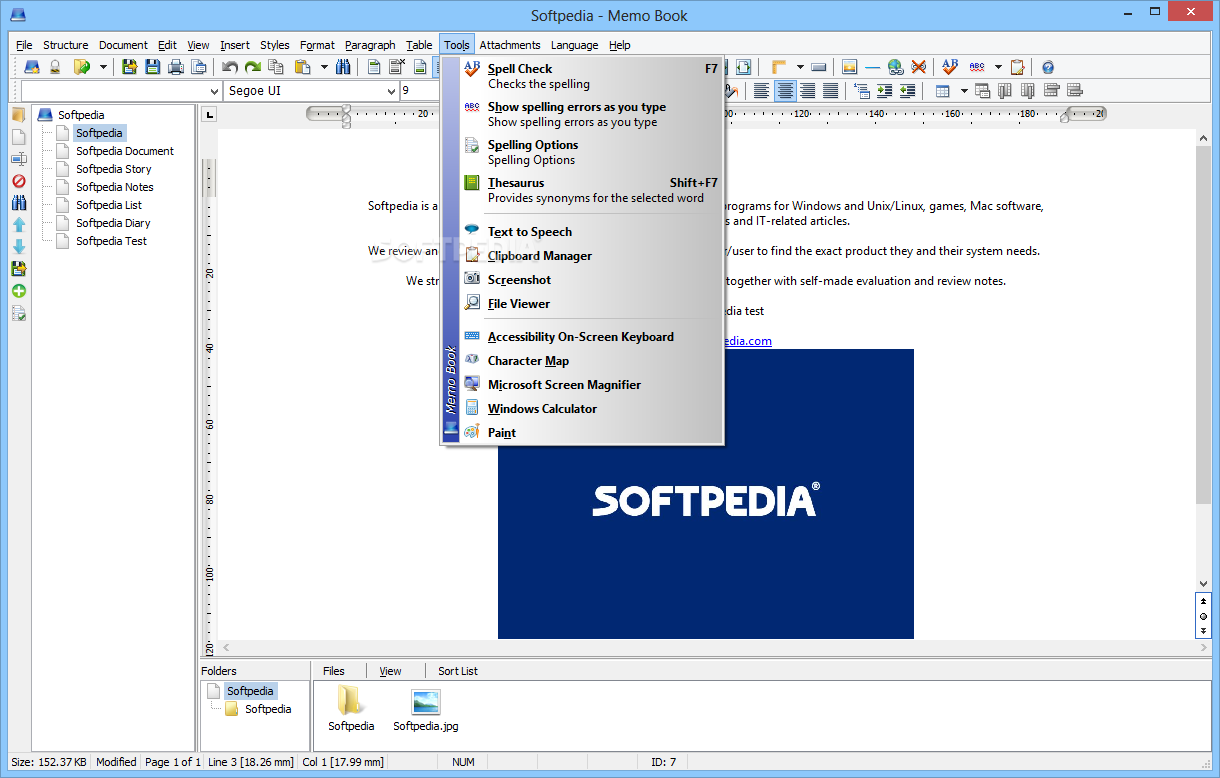Click the AB spell check toolbar icon
The width and height of the screenshot is (1220, 778).
(950, 67)
